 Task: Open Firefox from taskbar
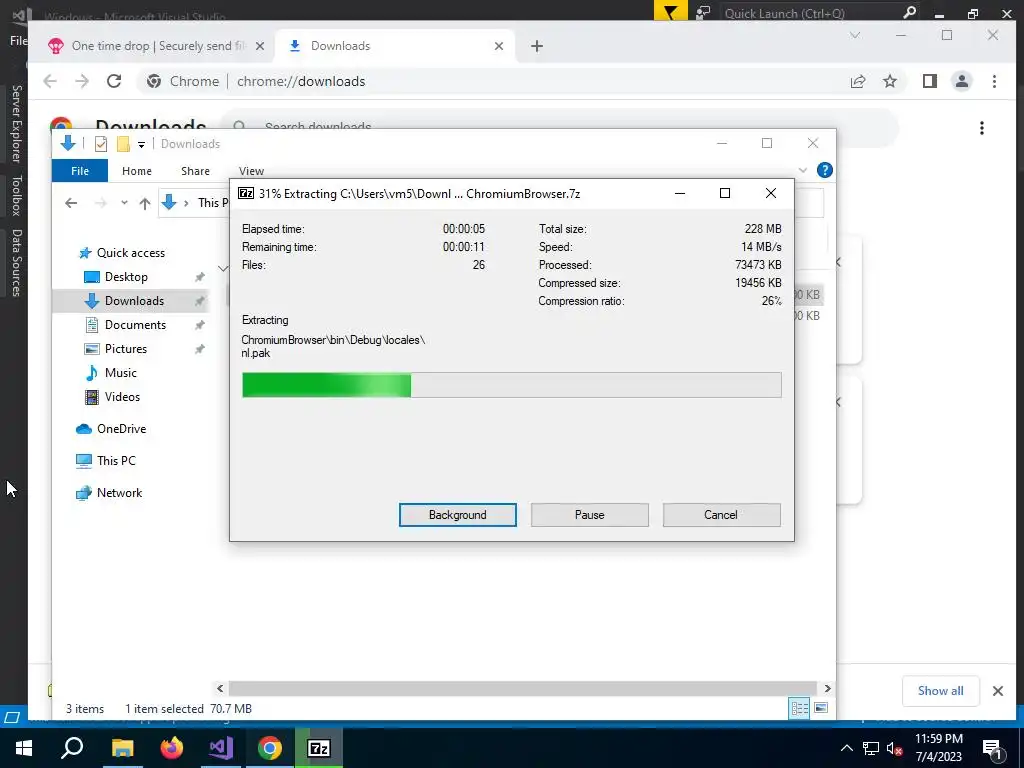click(171, 748)
